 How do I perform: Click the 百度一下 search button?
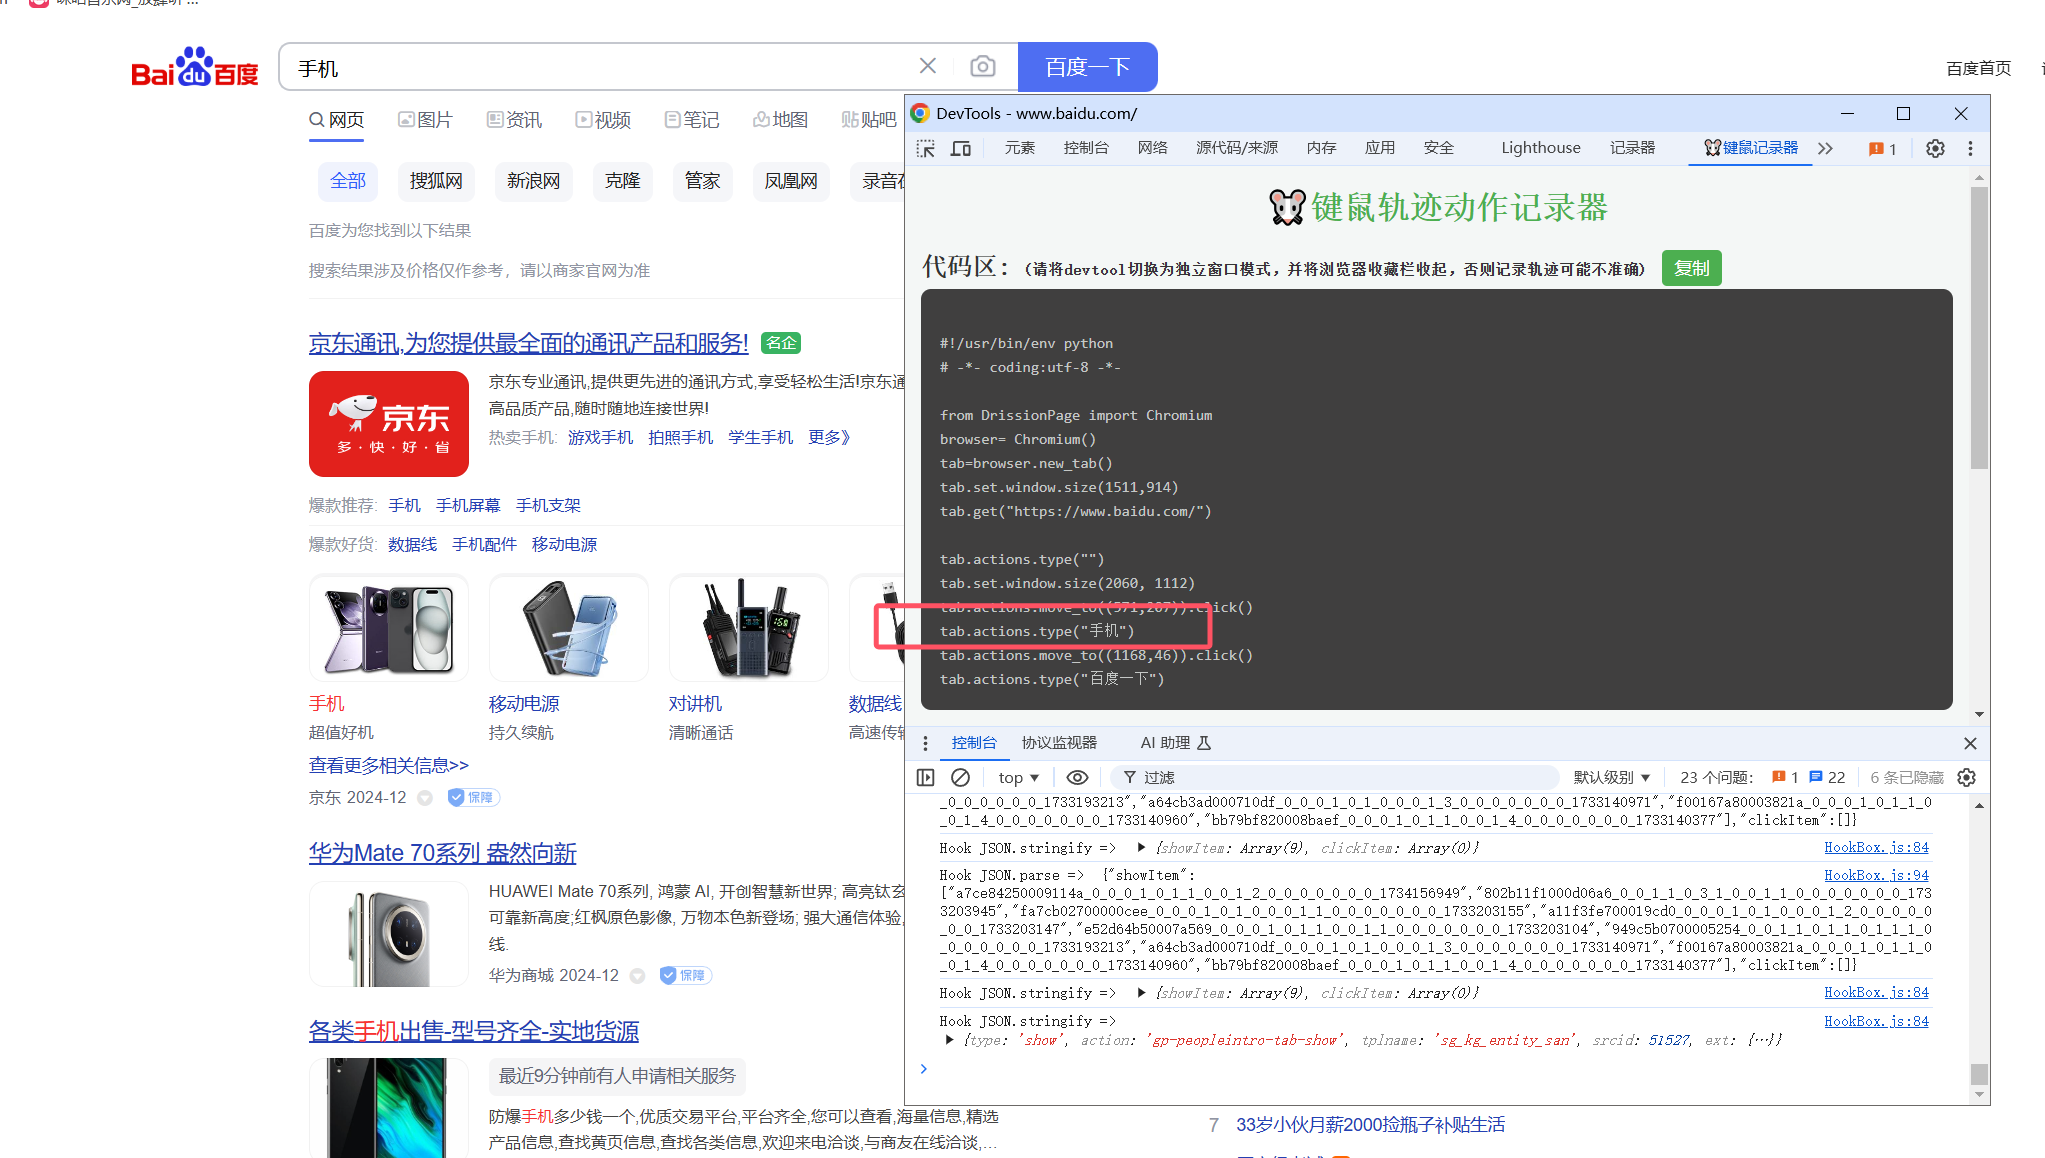coord(1088,67)
